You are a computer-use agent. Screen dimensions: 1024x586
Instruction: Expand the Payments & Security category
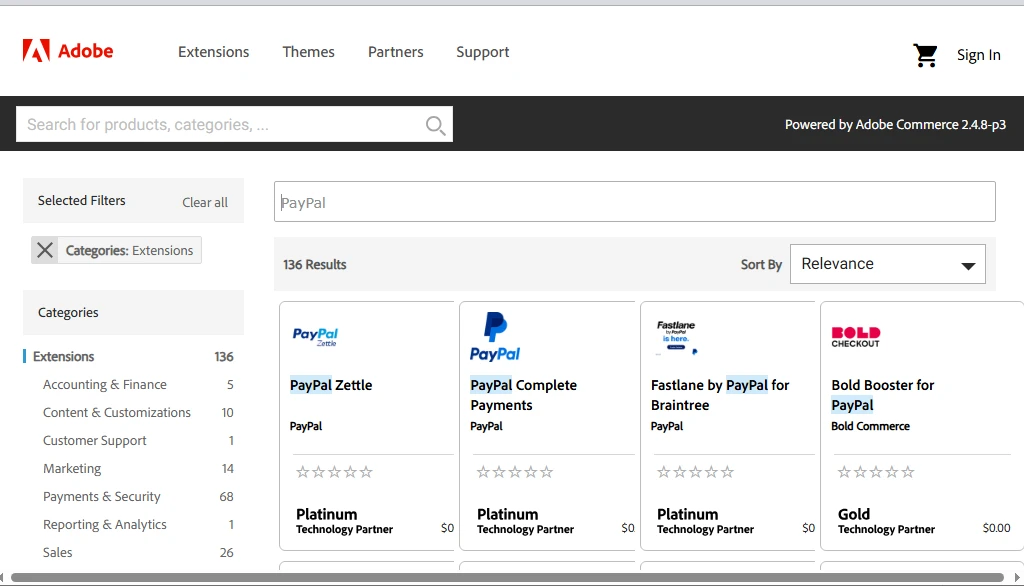tap(101, 496)
